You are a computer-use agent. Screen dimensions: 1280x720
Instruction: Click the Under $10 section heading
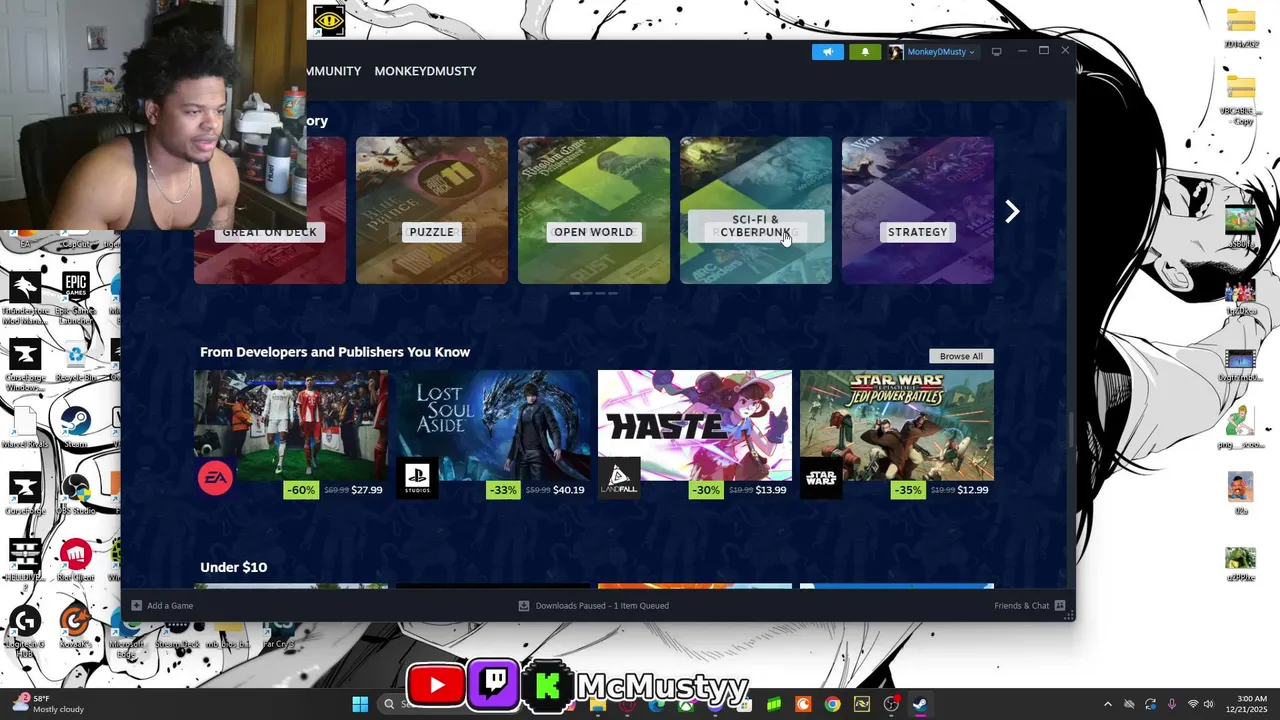point(233,567)
